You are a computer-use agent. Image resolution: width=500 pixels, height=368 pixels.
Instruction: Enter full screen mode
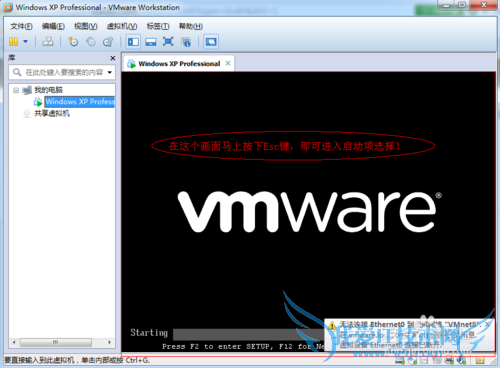pos(168,42)
